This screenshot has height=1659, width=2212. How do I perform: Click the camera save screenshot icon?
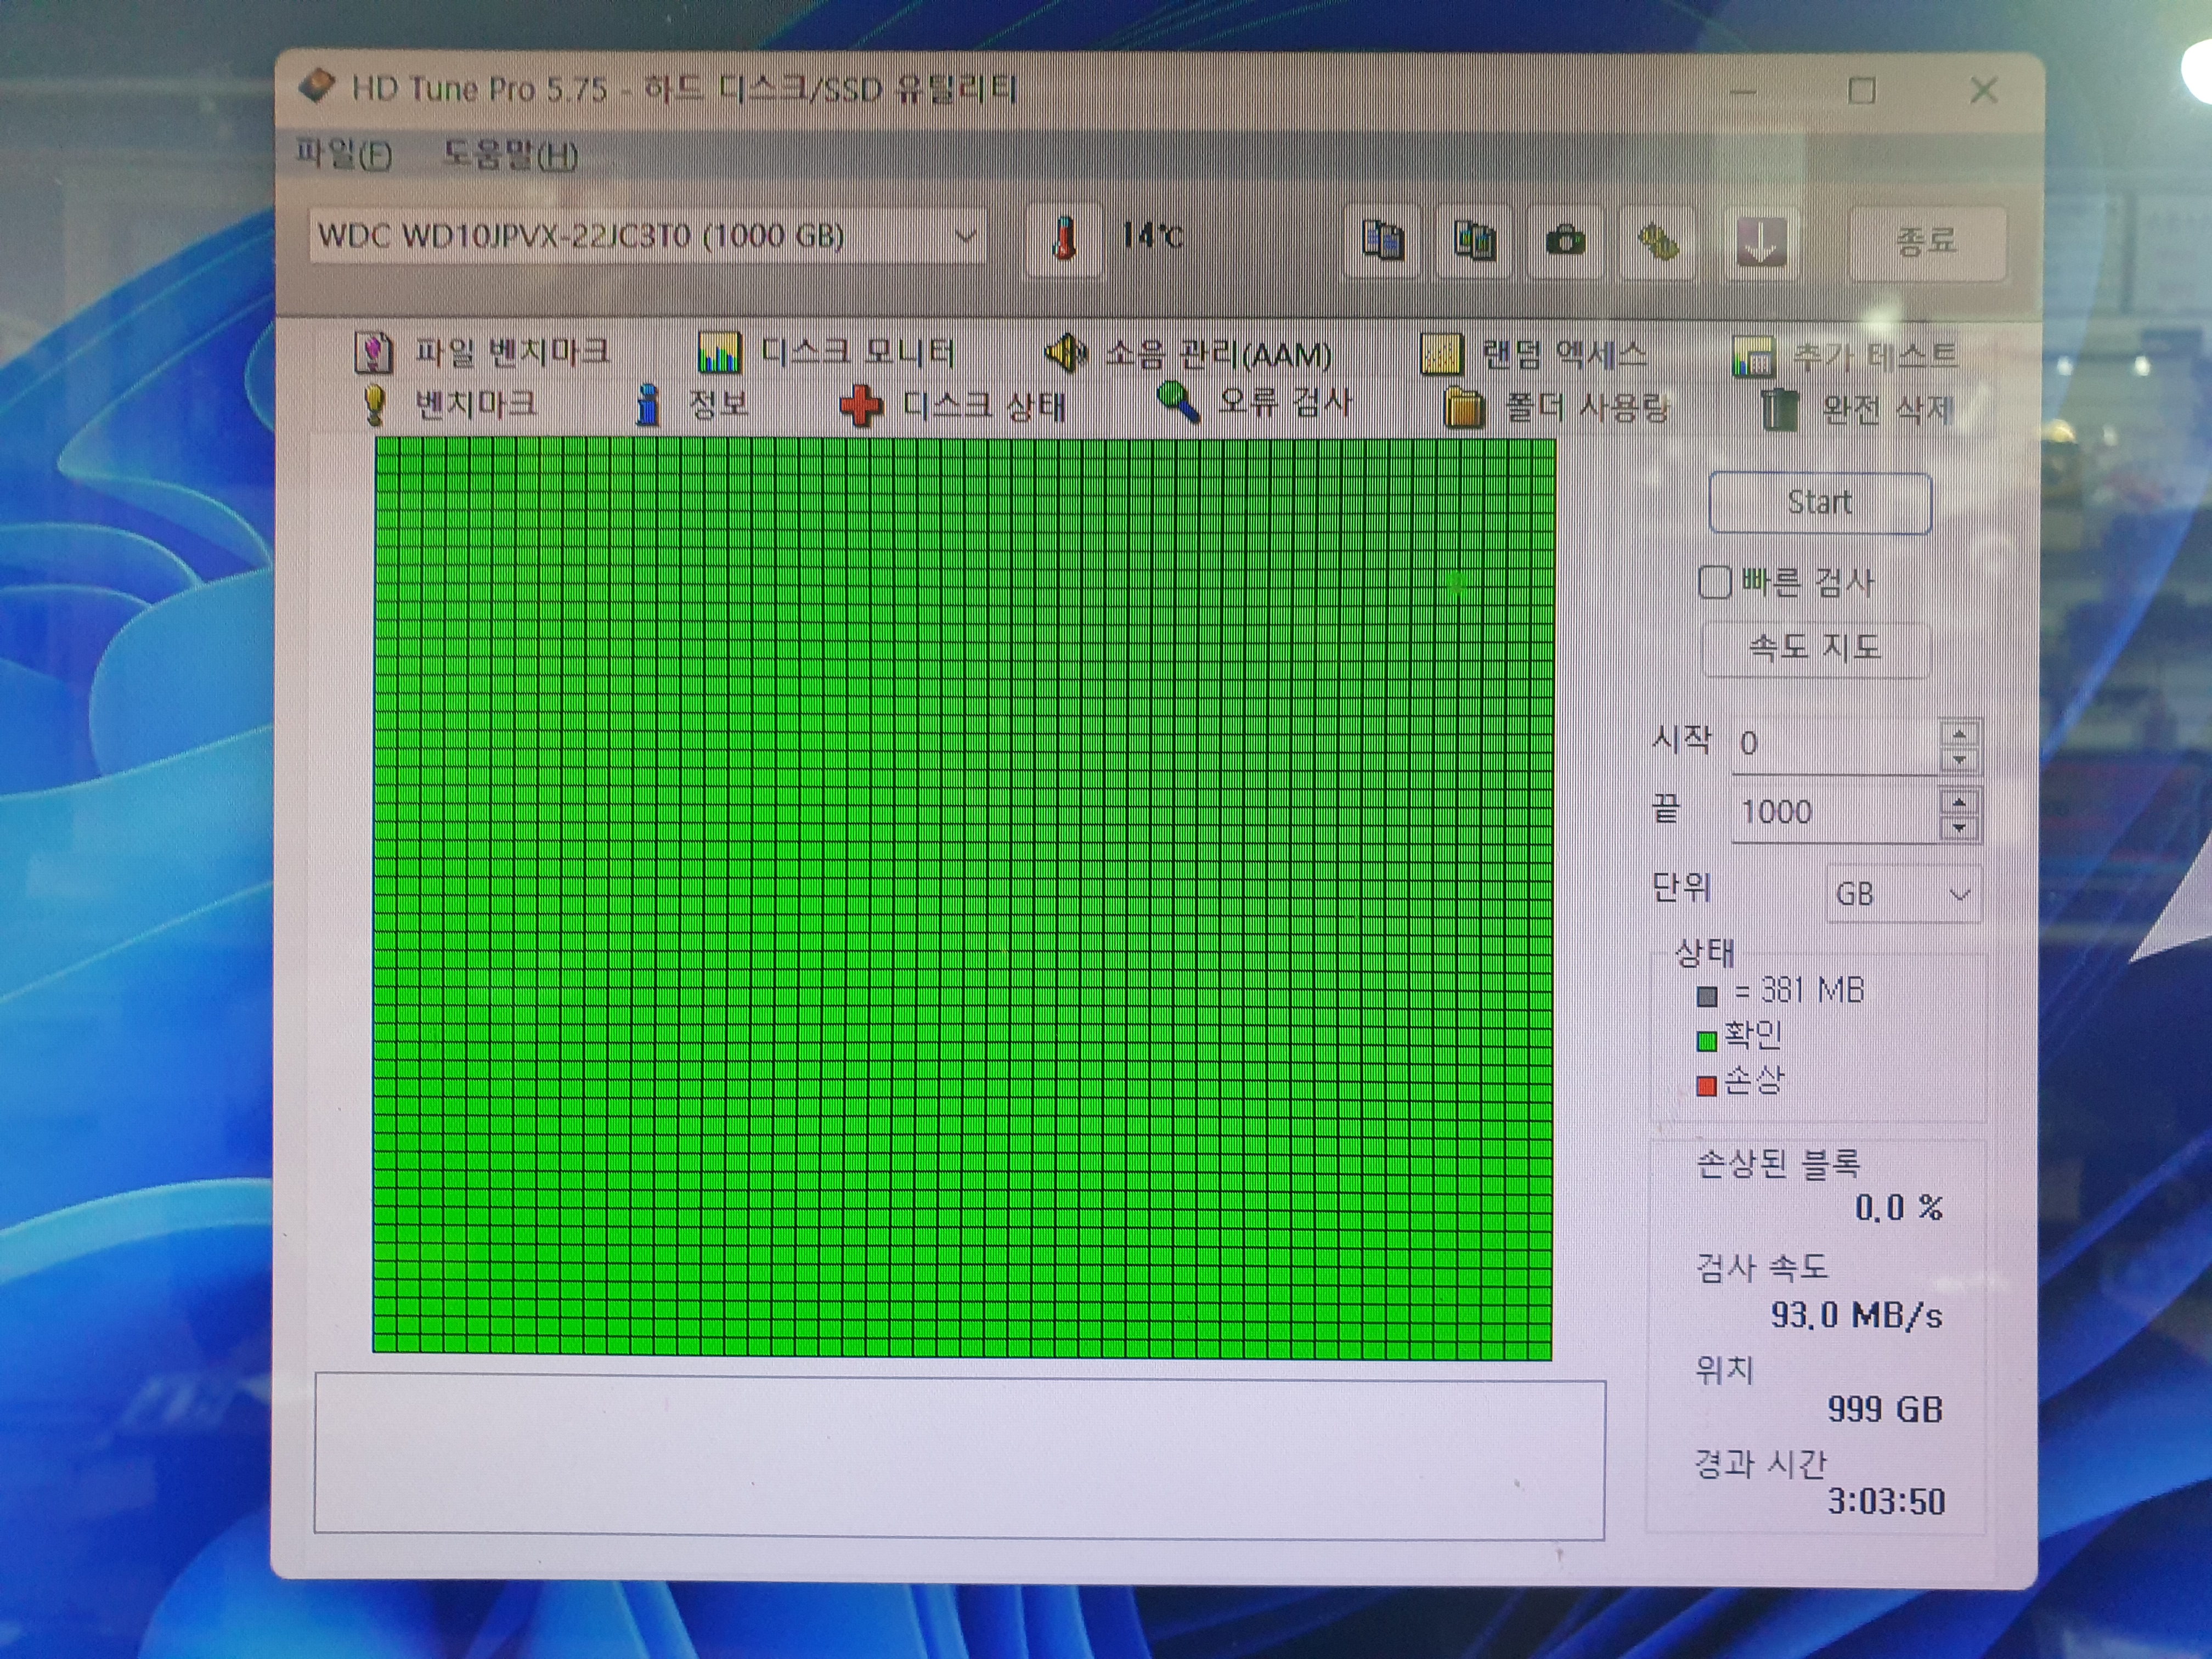click(x=1565, y=241)
